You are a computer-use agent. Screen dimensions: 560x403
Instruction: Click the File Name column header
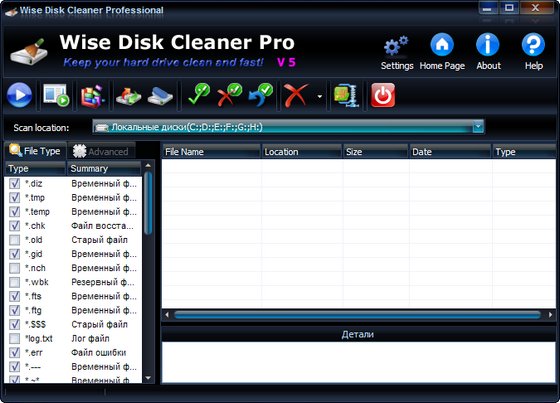click(x=211, y=152)
